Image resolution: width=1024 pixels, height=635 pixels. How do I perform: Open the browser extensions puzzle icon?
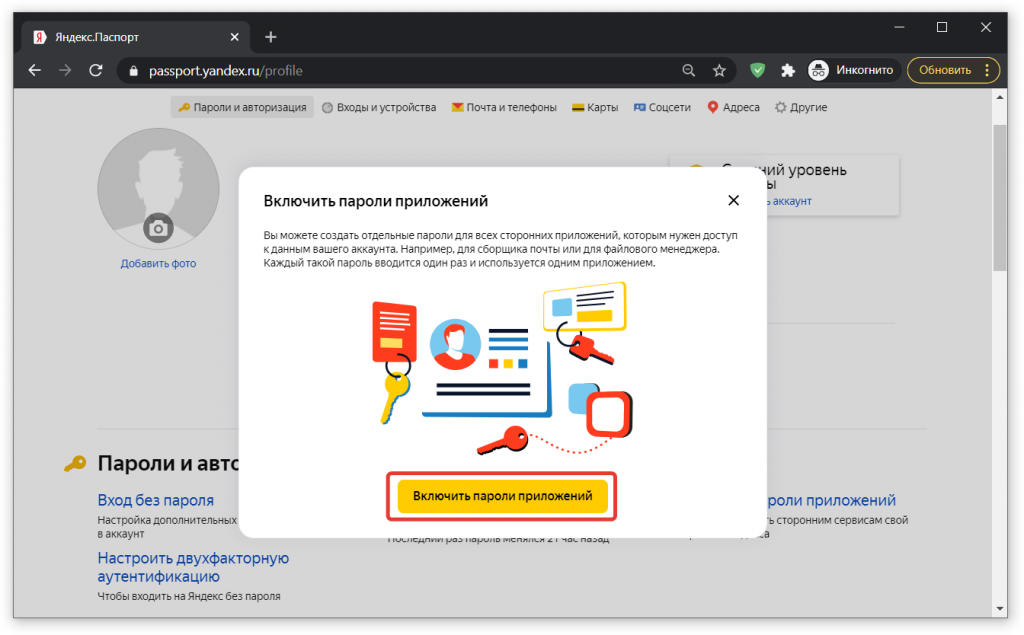pyautogui.click(x=788, y=70)
